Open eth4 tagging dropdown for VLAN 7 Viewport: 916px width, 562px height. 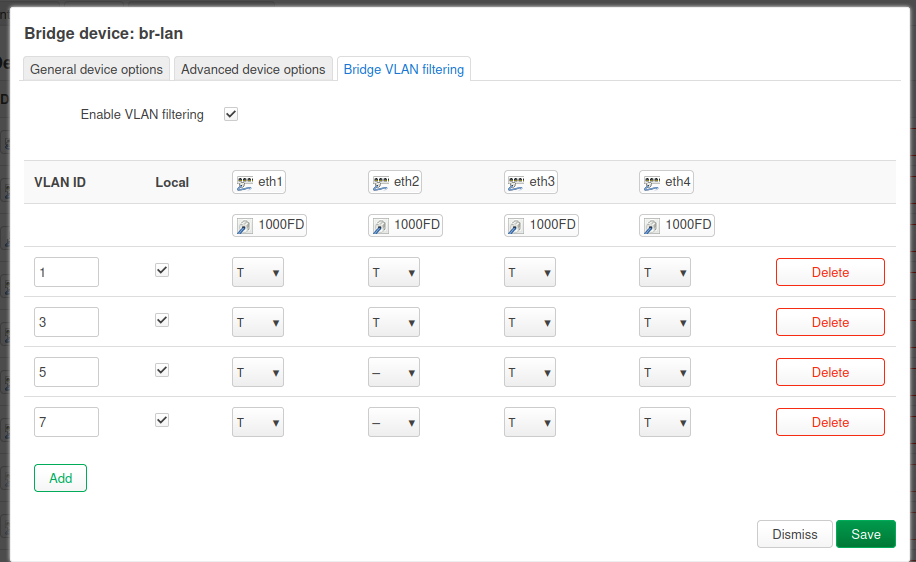665,422
